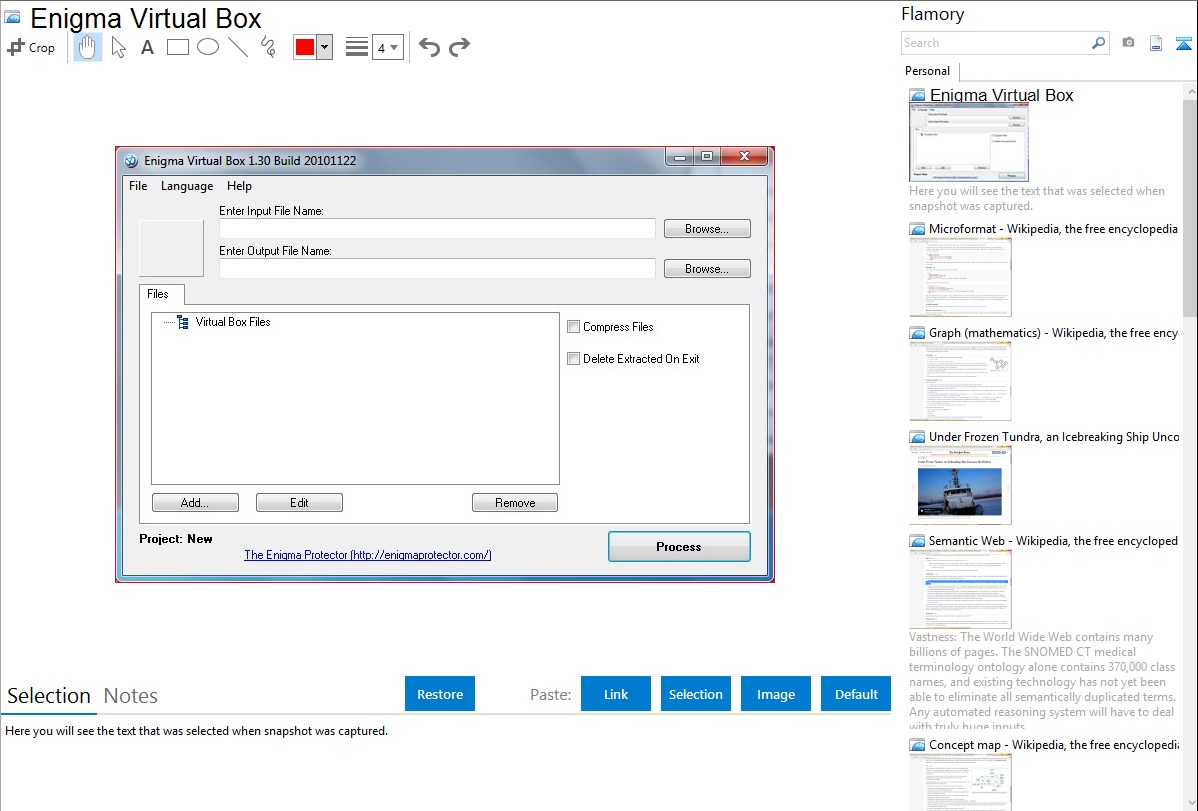
Task: Click the Paste Link button
Action: click(x=616, y=694)
